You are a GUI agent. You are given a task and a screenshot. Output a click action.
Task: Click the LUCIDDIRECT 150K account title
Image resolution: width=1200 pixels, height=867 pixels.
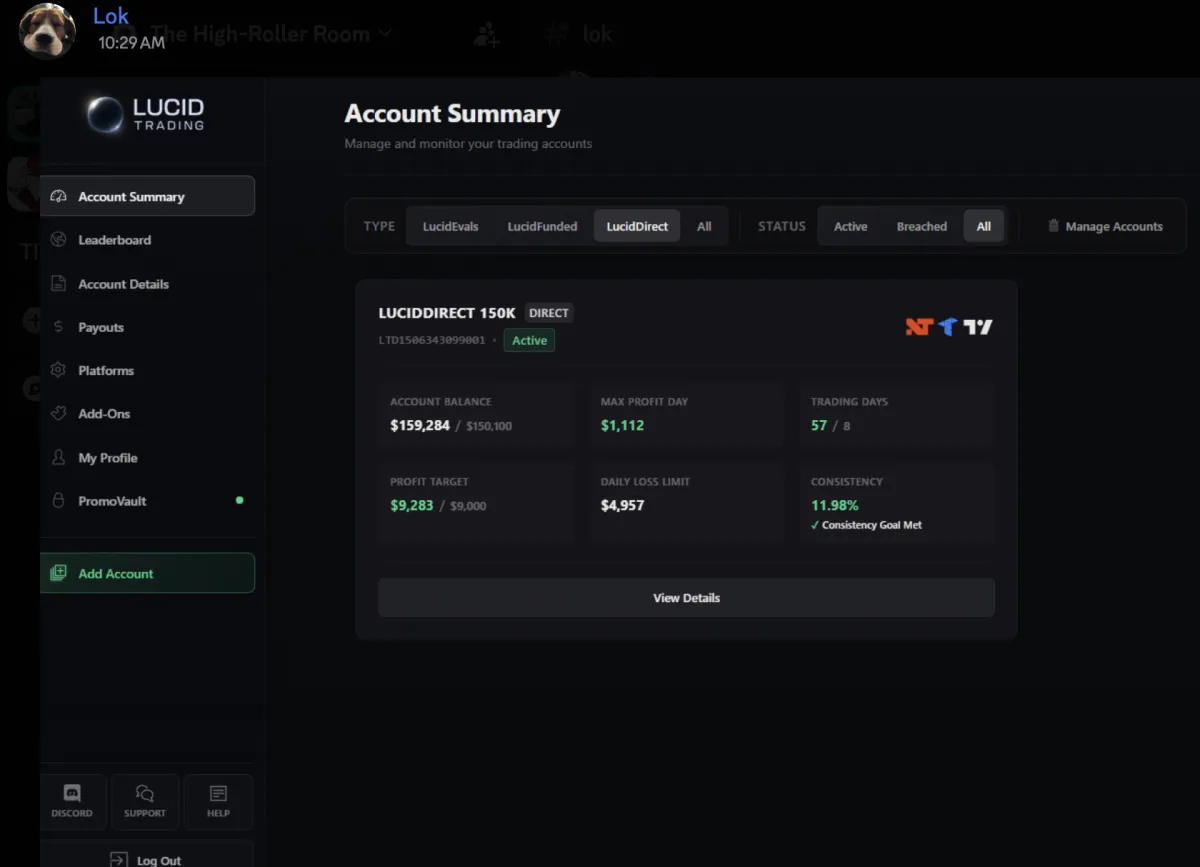[x=447, y=313]
